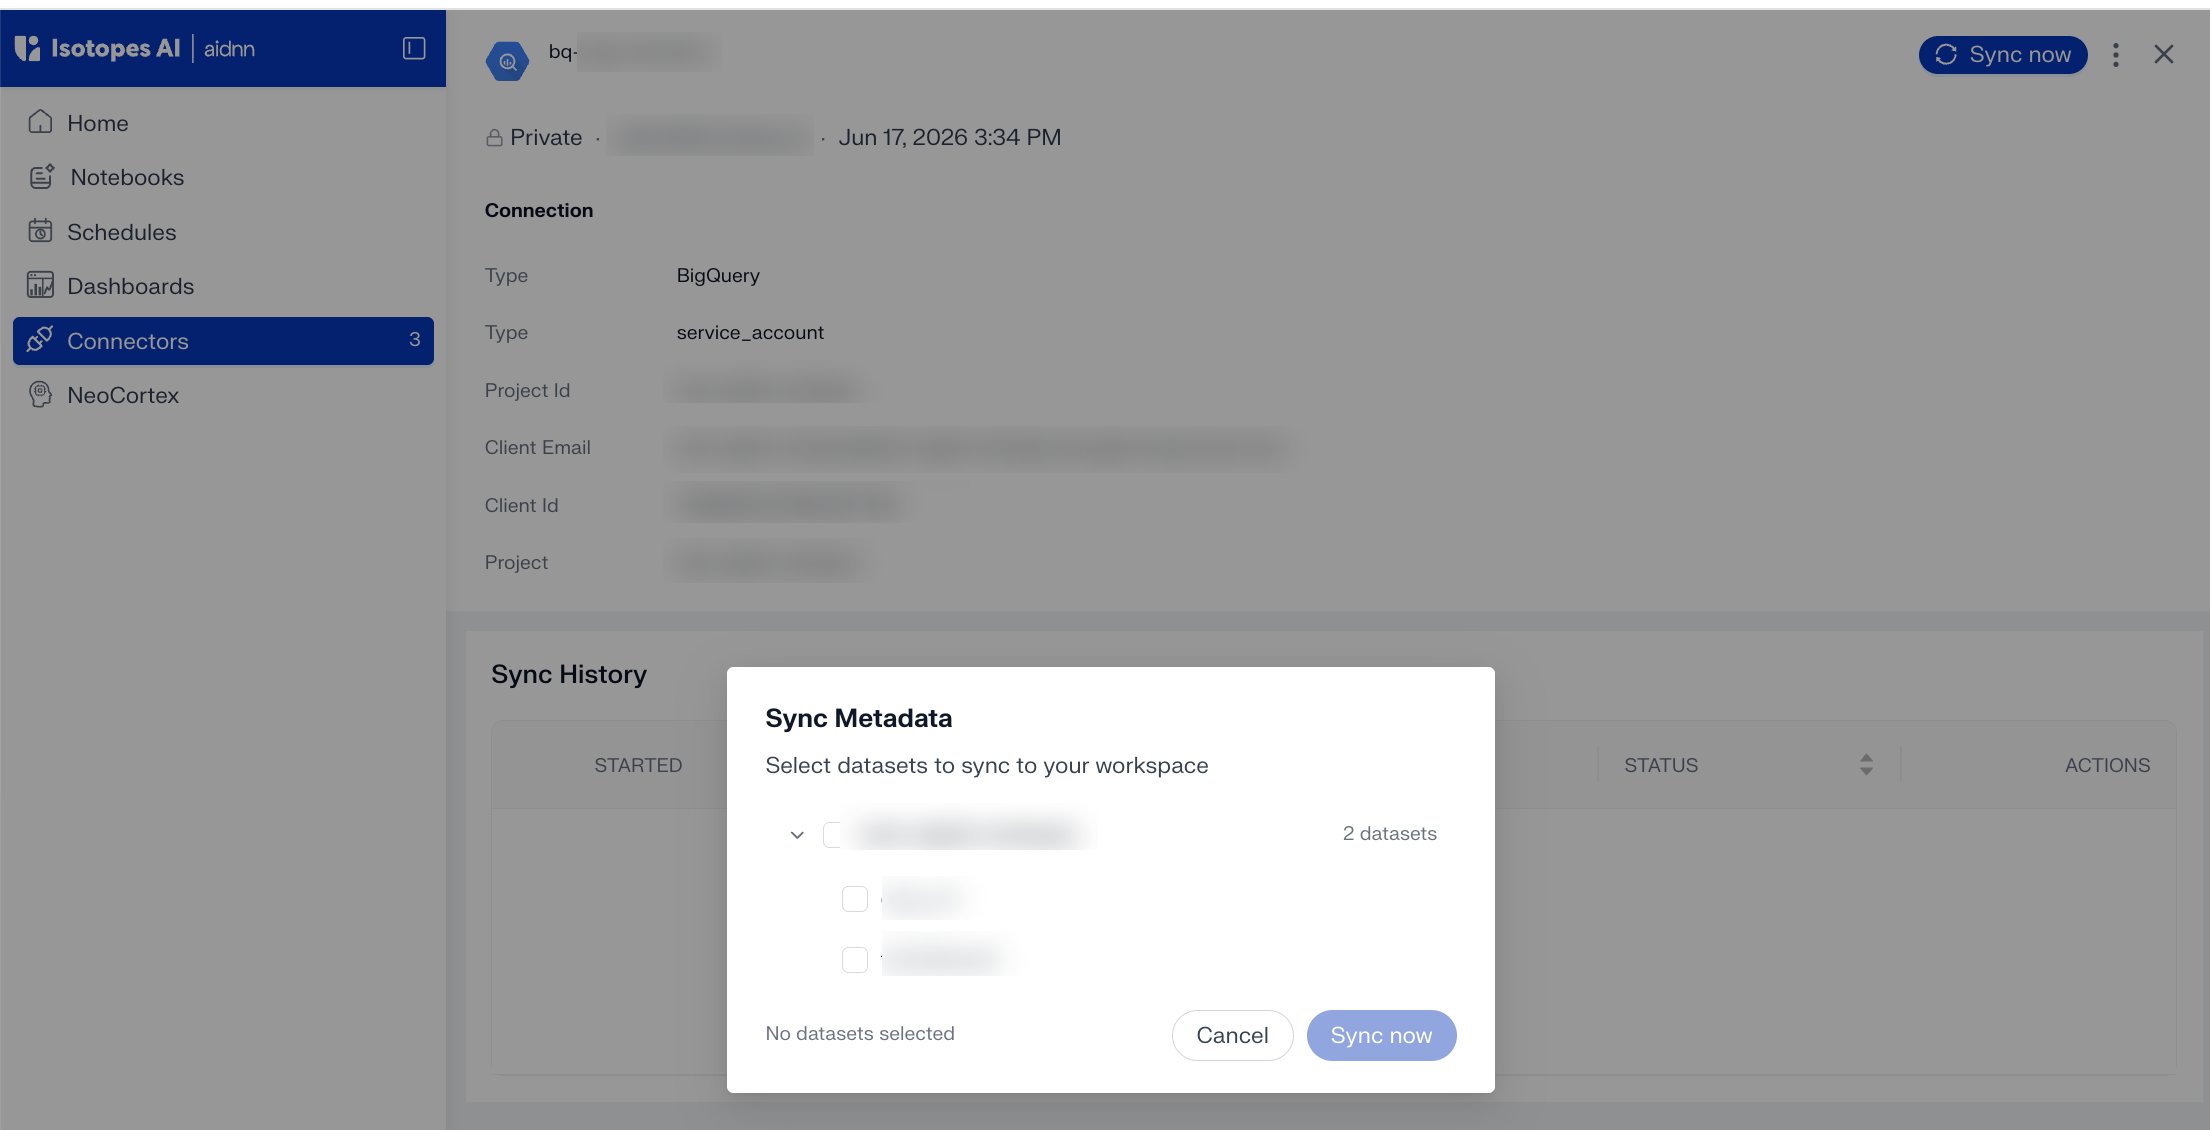Select the Connectors menu item
Viewport: 2210px width, 1130px height.
point(223,341)
